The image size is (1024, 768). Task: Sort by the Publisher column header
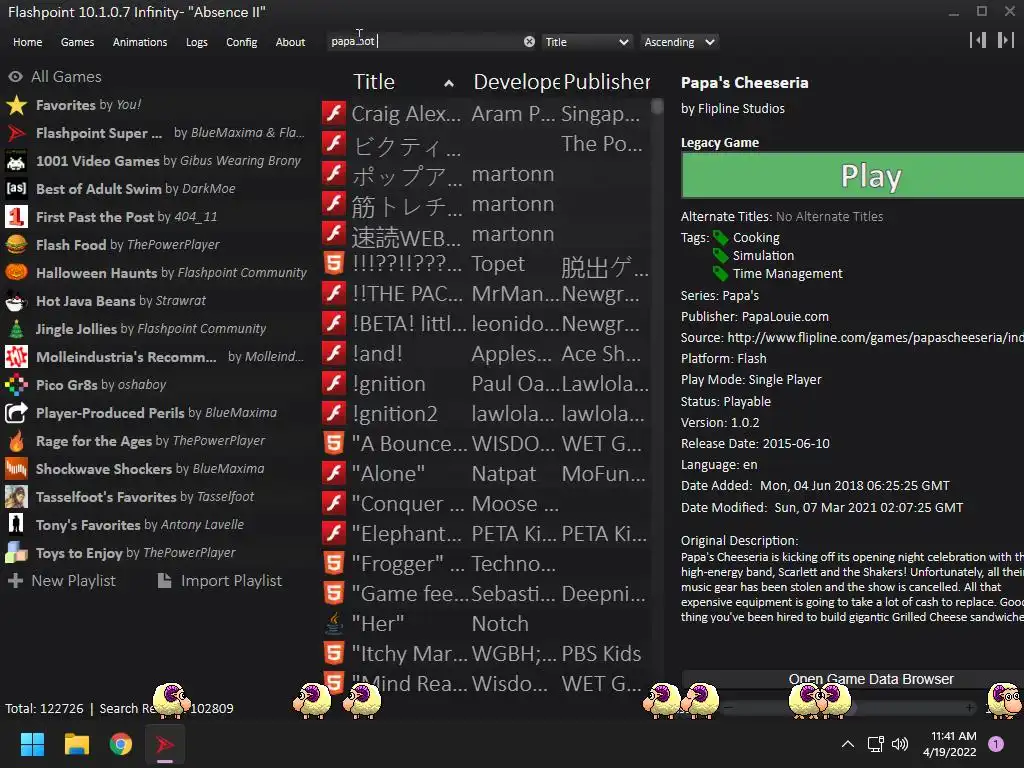click(x=606, y=82)
